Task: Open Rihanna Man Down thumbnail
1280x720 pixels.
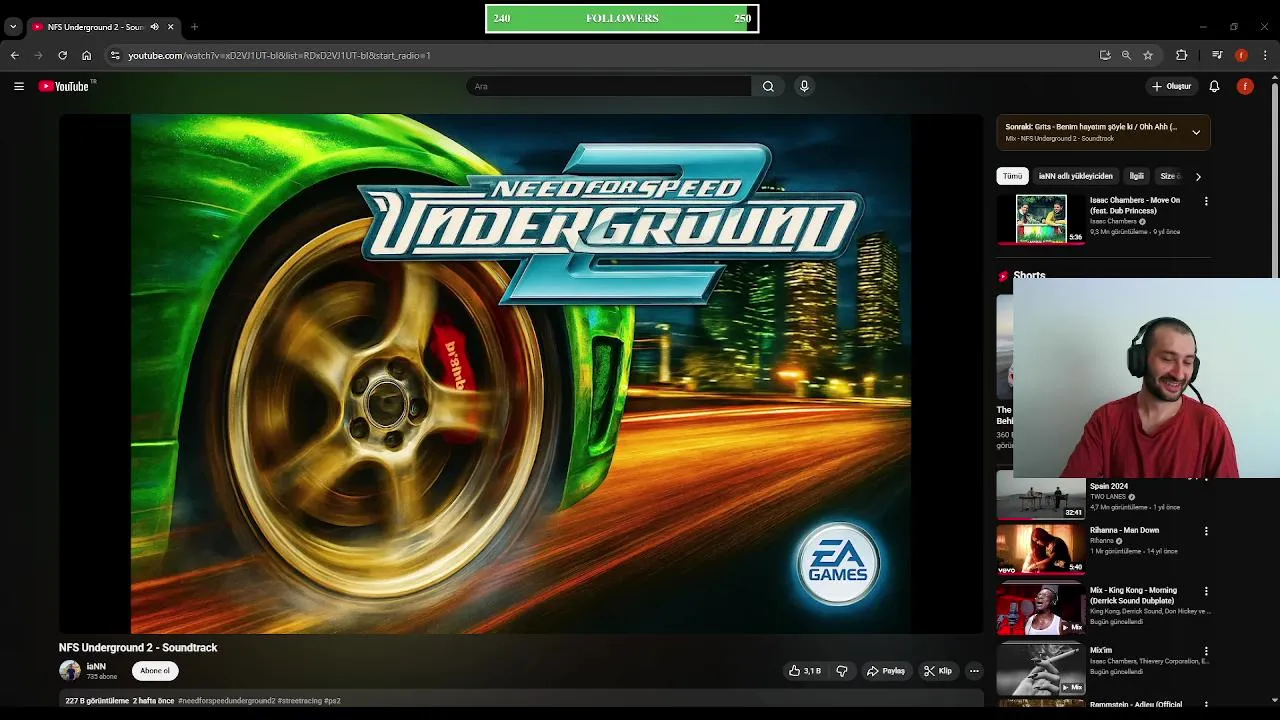Action: coord(1041,548)
